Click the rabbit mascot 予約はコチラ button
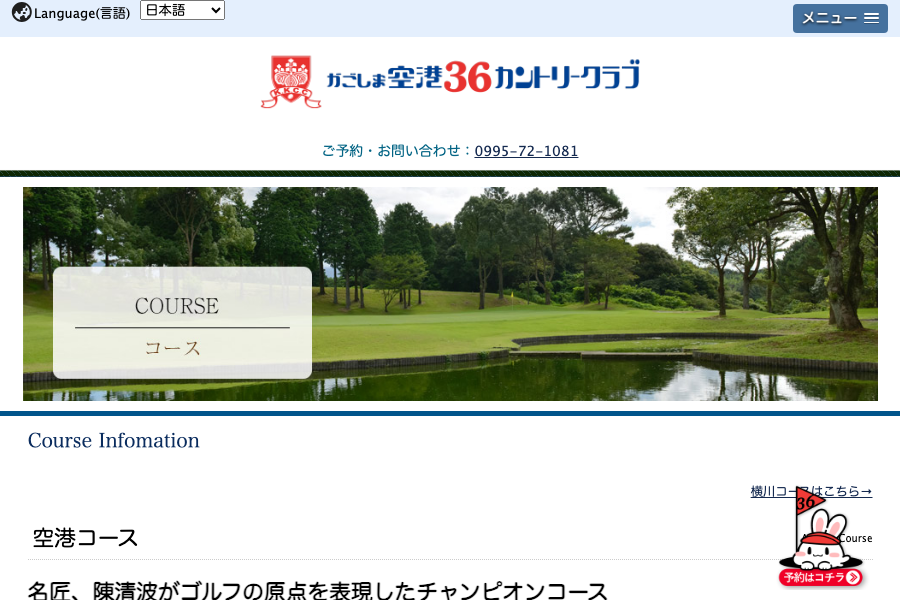 (x=821, y=539)
